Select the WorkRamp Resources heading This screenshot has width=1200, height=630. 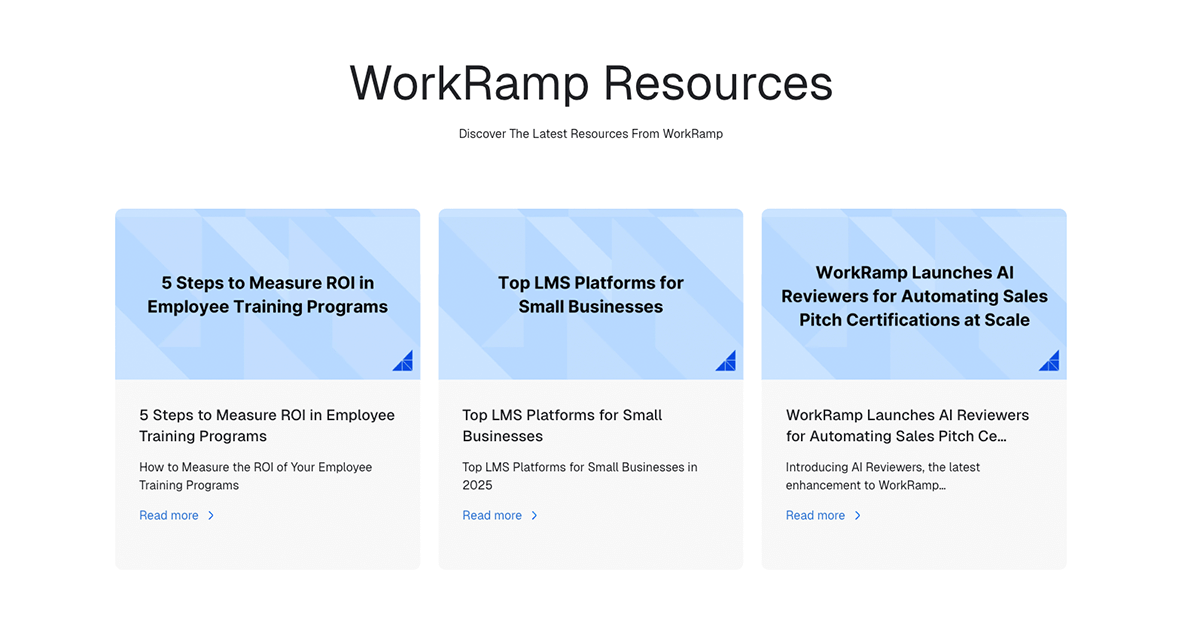click(x=591, y=82)
